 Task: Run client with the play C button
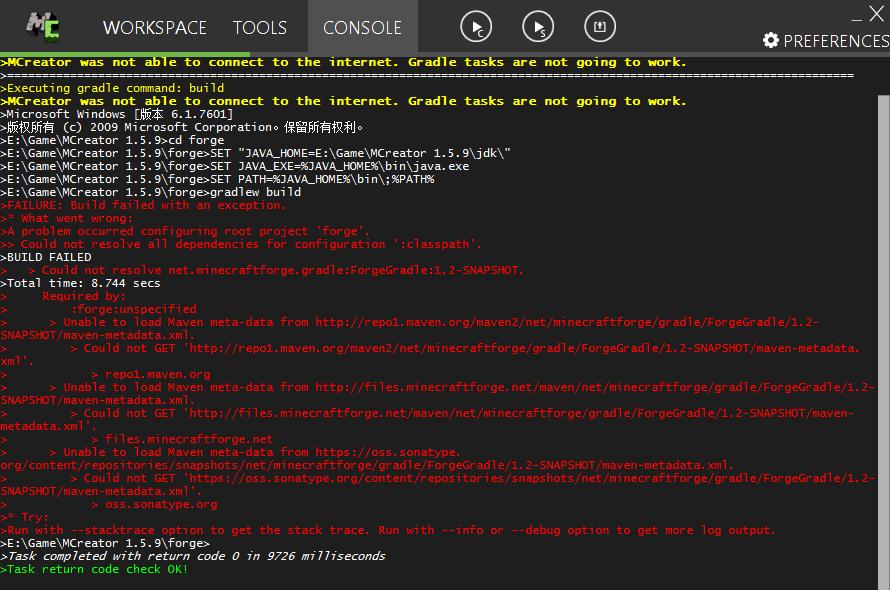click(x=476, y=27)
